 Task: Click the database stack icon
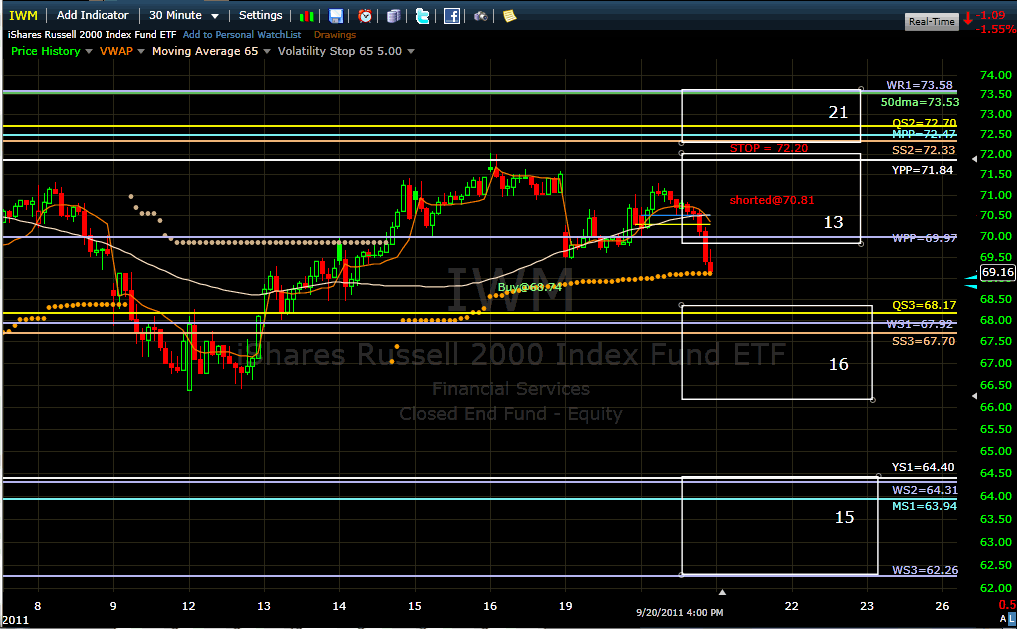point(394,16)
